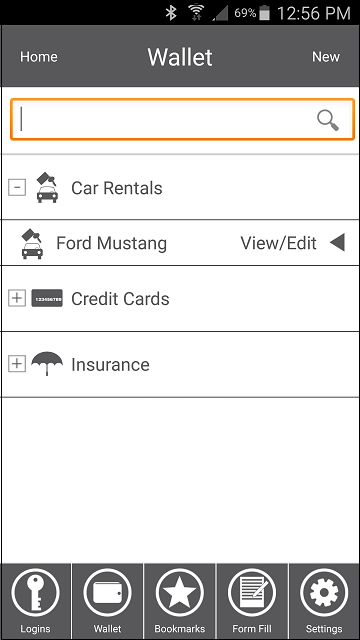Open the Form Fill notepad icon
Viewport: 360px width, 640px height.
(252, 593)
